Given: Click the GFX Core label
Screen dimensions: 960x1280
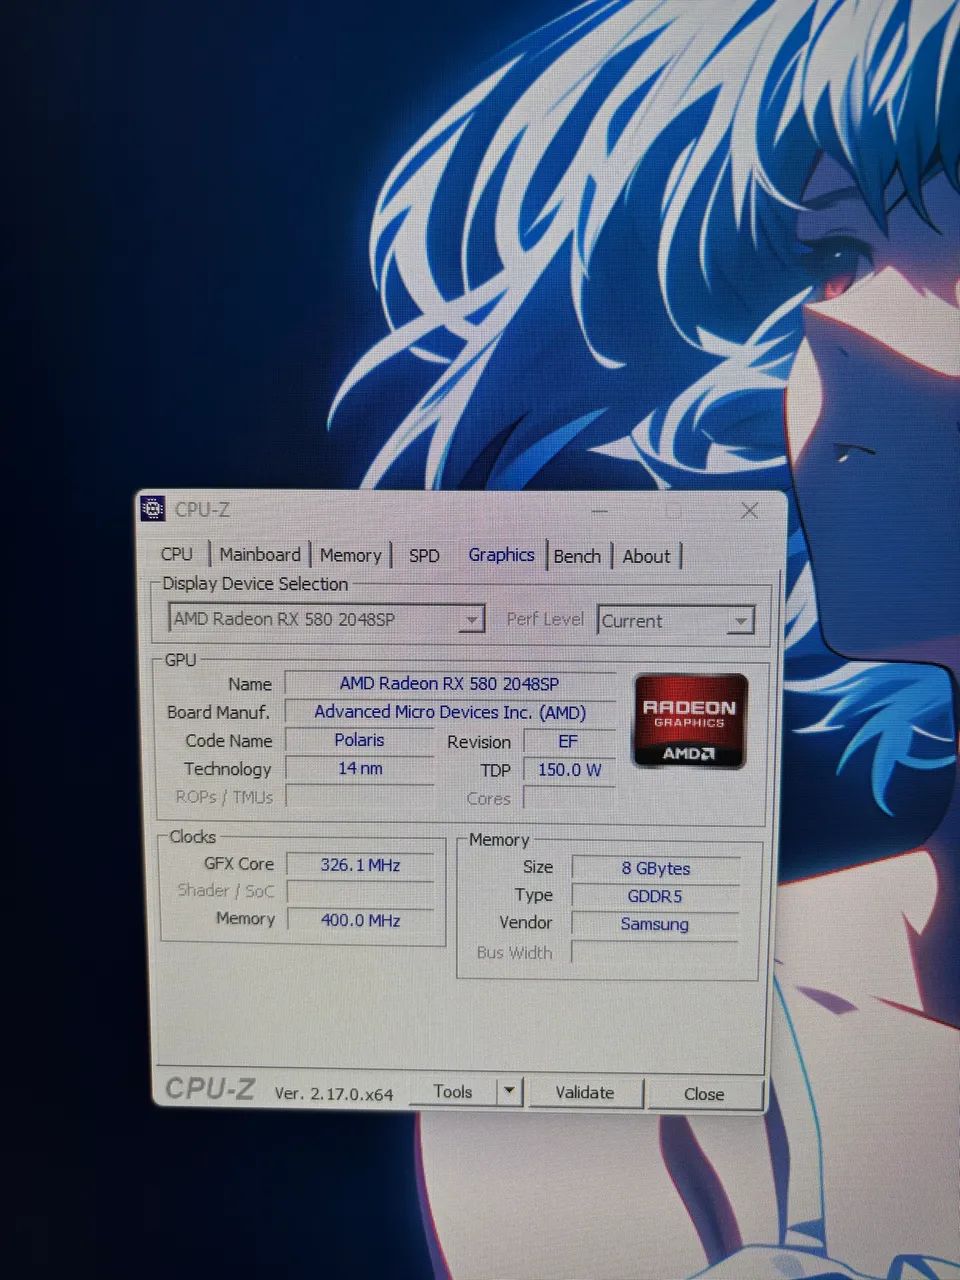Looking at the screenshot, I should point(239,864).
